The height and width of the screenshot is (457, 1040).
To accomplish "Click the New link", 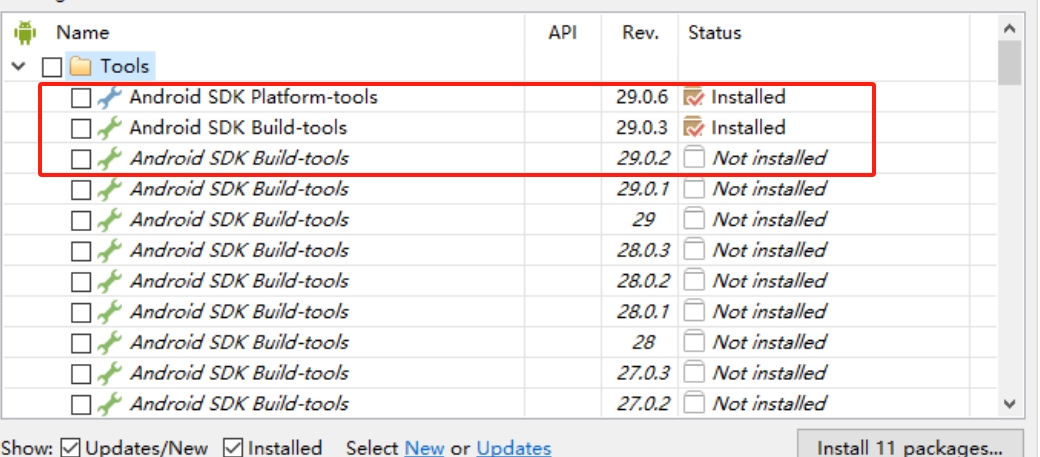I will [x=424, y=448].
